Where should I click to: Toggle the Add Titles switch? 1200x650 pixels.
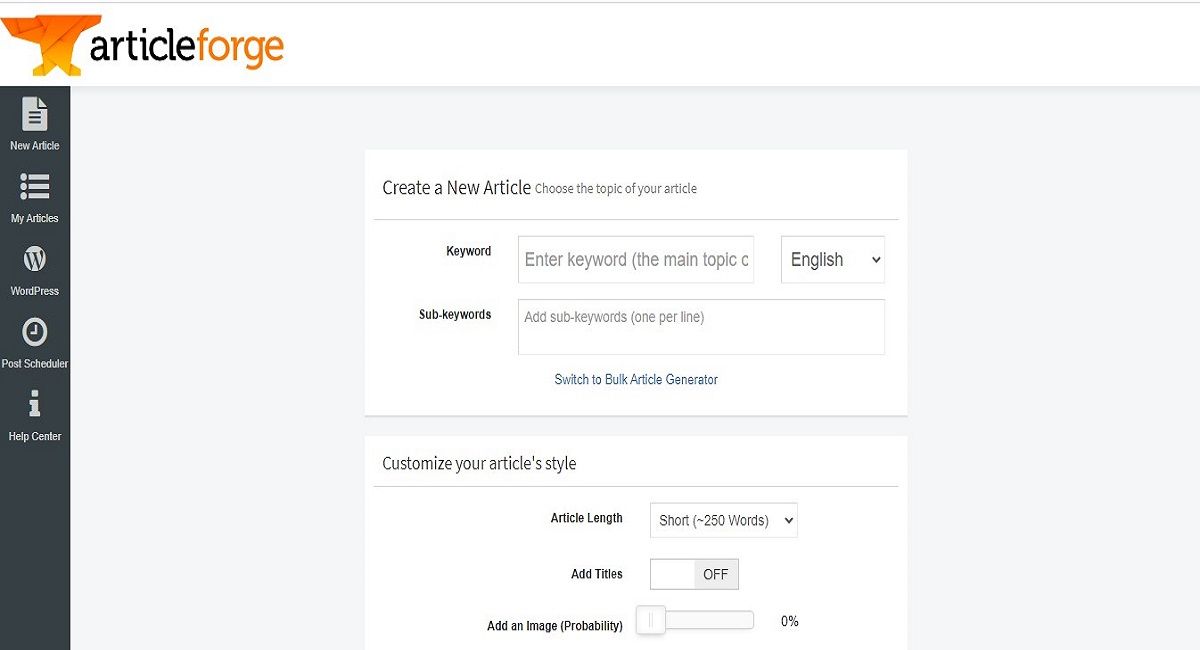pos(694,574)
